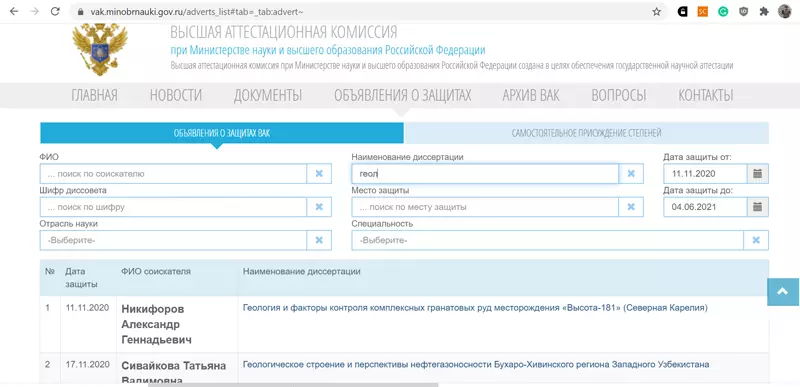The width and height of the screenshot is (800, 387).
Task: Select the ОБЪЯВЛЕНИЯ О ЗАЩИТАХ ВАК tab
Action: [222, 133]
